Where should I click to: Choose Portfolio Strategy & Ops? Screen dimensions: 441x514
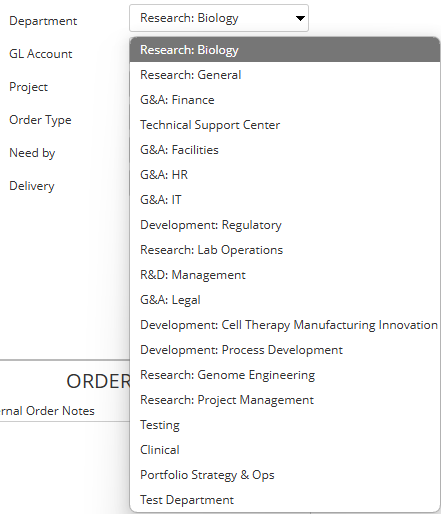(x=285, y=475)
